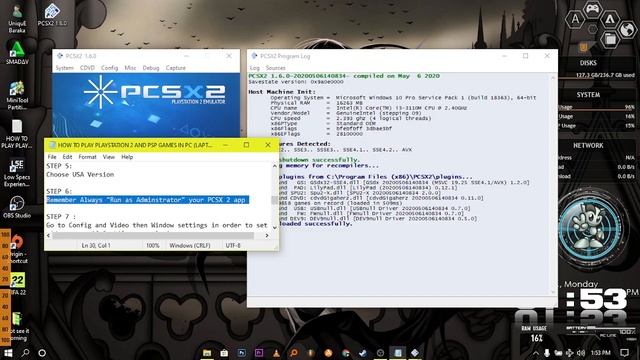This screenshot has width=640, height=360.
Task: Open the Log menu in Program Log window
Action: (x=255, y=68)
